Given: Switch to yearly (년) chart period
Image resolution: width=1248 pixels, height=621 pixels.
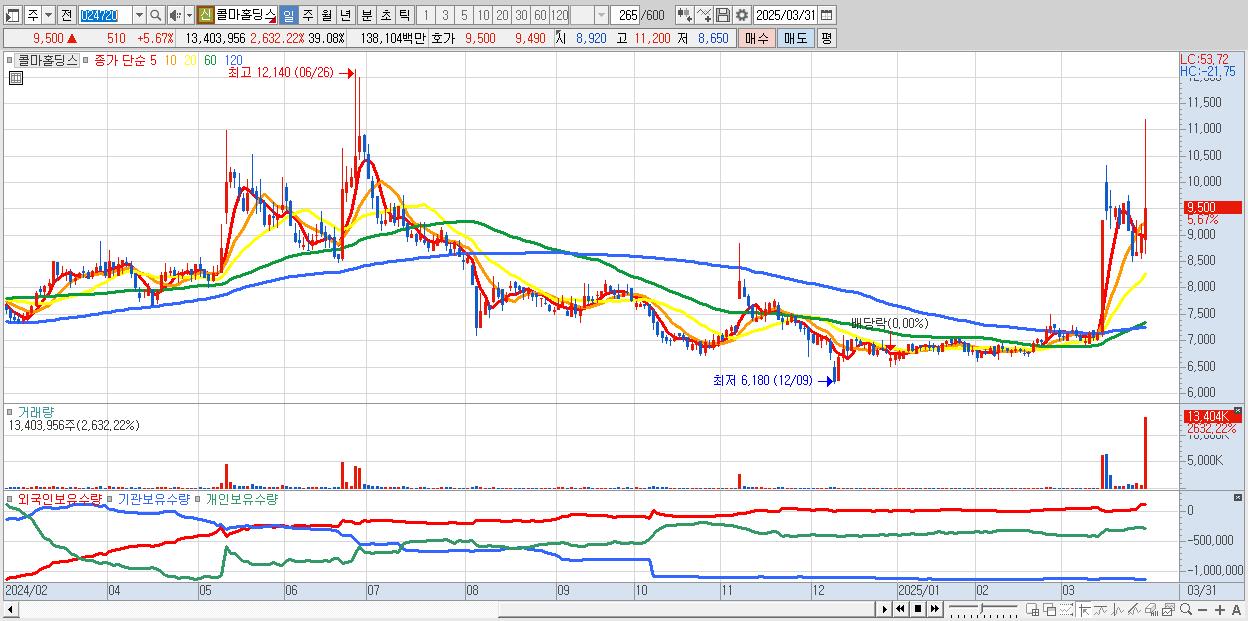Looking at the screenshot, I should coord(345,15).
